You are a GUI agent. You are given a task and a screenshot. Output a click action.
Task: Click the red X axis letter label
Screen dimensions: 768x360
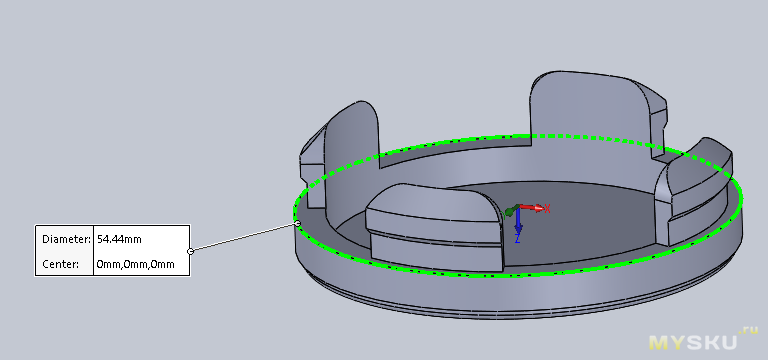pyautogui.click(x=548, y=209)
